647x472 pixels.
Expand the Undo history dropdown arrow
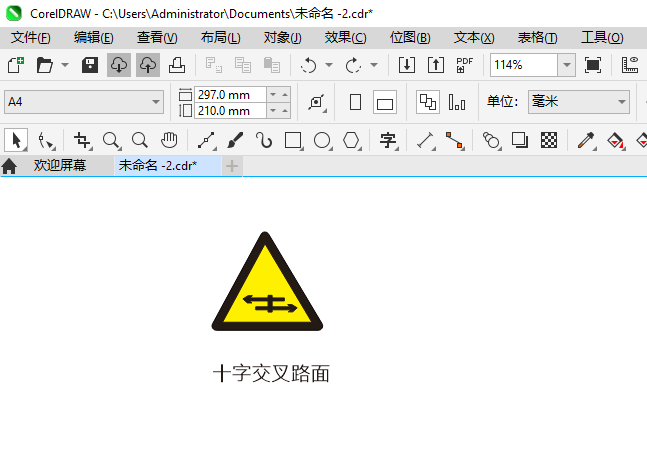pyautogui.click(x=329, y=65)
